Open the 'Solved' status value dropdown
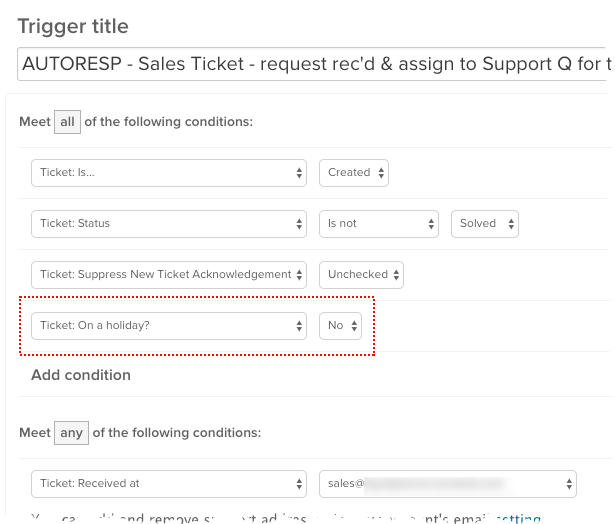 click(x=484, y=223)
